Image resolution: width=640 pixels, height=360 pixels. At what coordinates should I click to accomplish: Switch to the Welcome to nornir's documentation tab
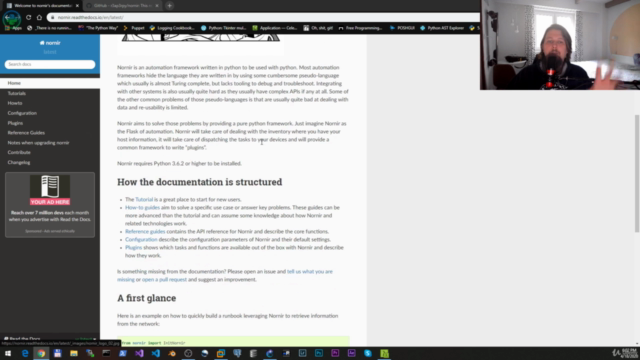pos(42,6)
